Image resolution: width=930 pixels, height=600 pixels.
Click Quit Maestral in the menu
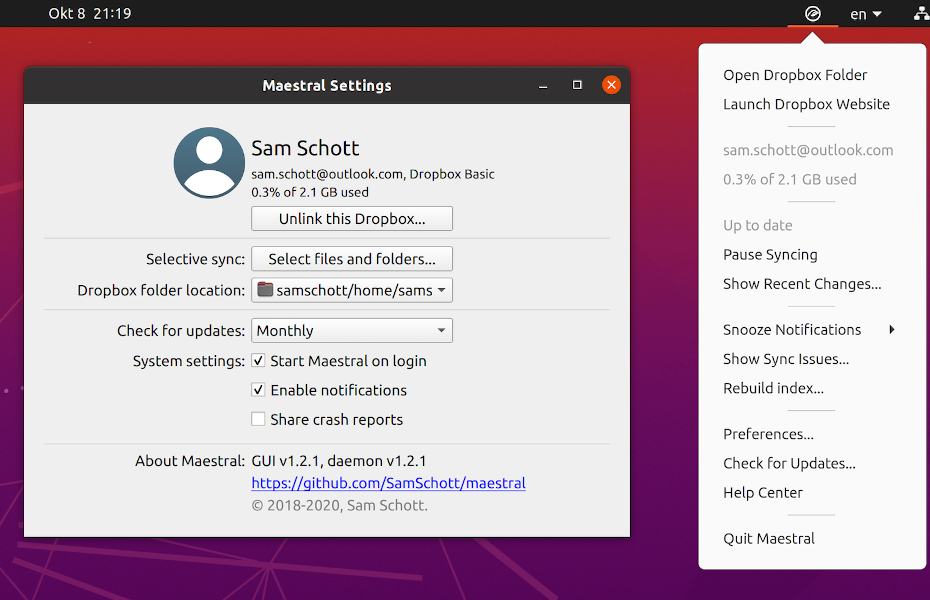768,539
